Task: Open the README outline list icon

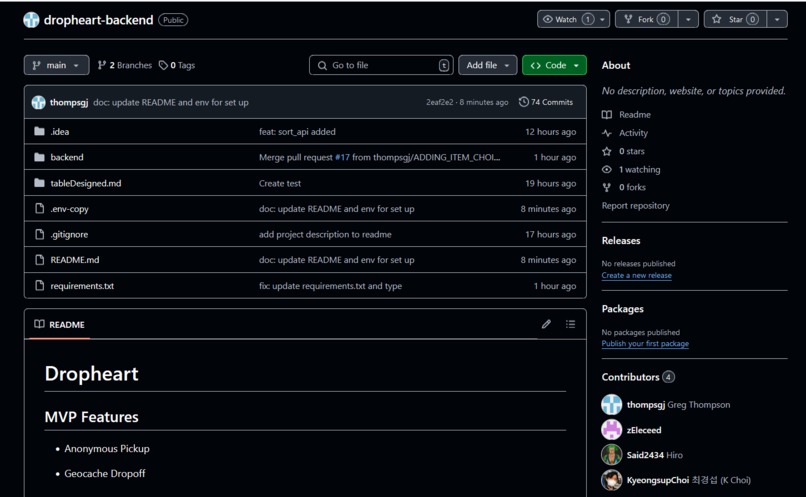Action: pos(570,324)
